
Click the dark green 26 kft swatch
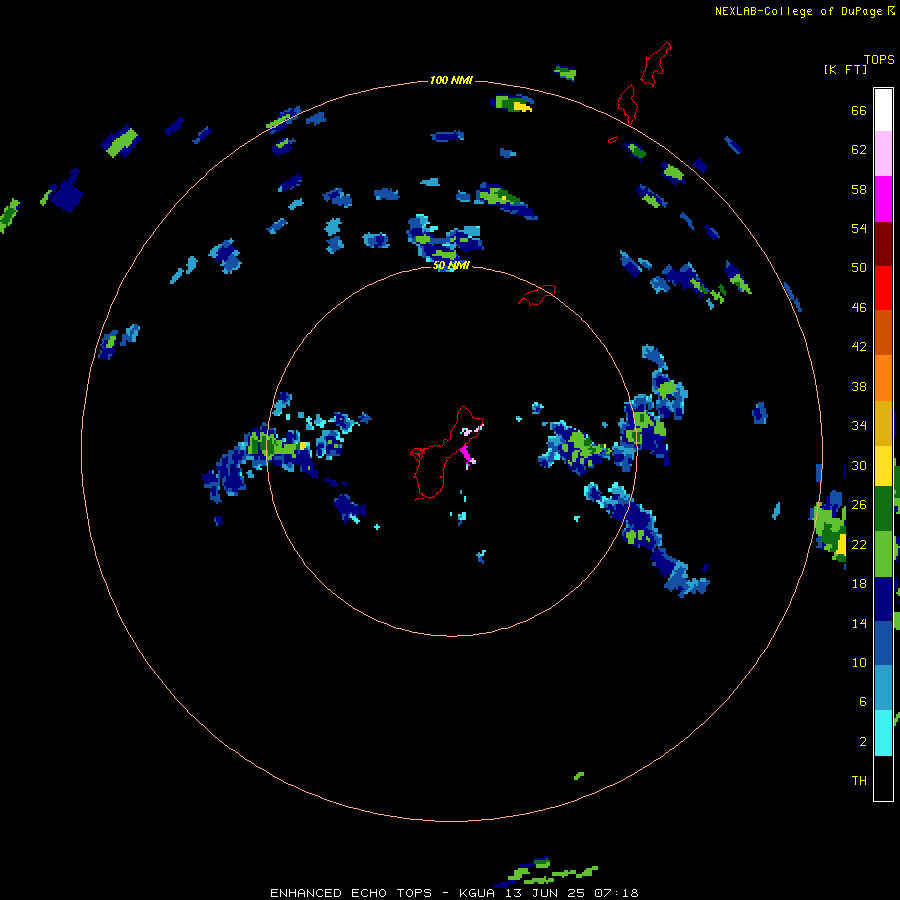click(x=883, y=509)
